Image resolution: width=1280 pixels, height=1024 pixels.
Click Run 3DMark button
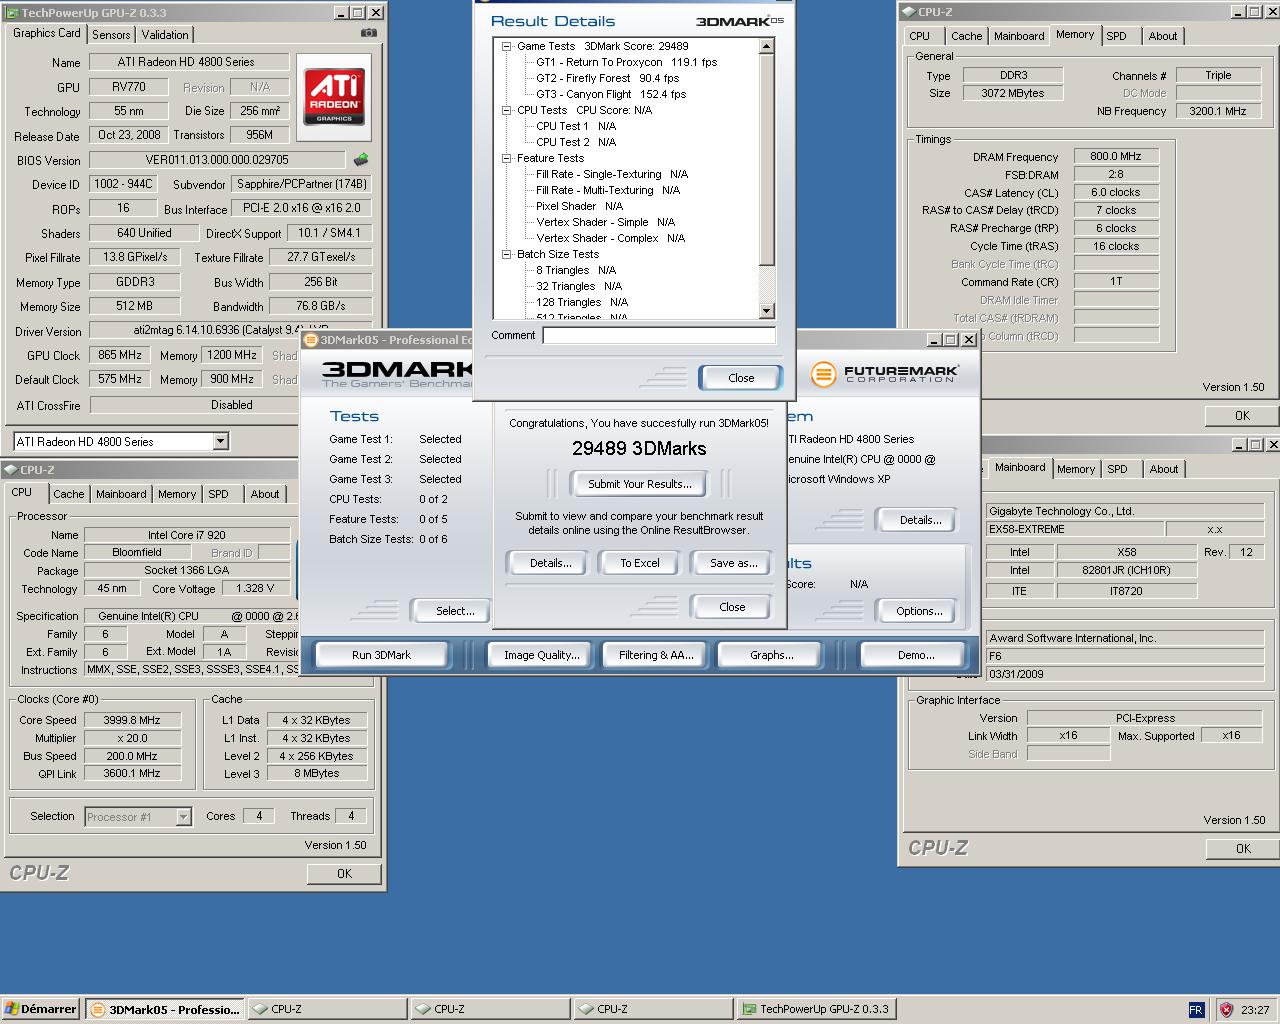(x=381, y=655)
